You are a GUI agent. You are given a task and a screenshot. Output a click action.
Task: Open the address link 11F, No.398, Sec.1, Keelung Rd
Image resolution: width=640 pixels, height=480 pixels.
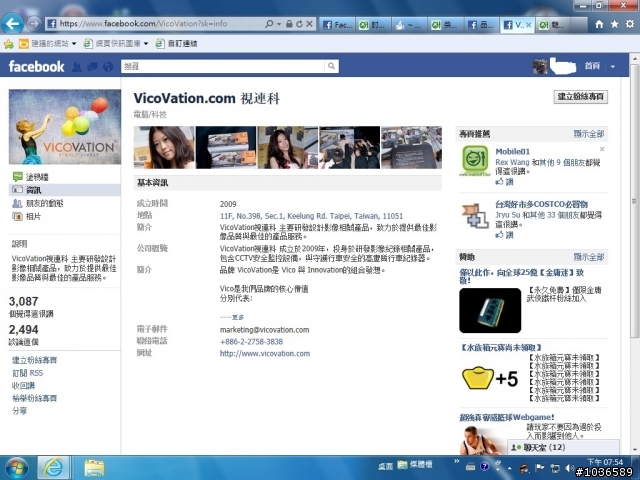pos(311,216)
